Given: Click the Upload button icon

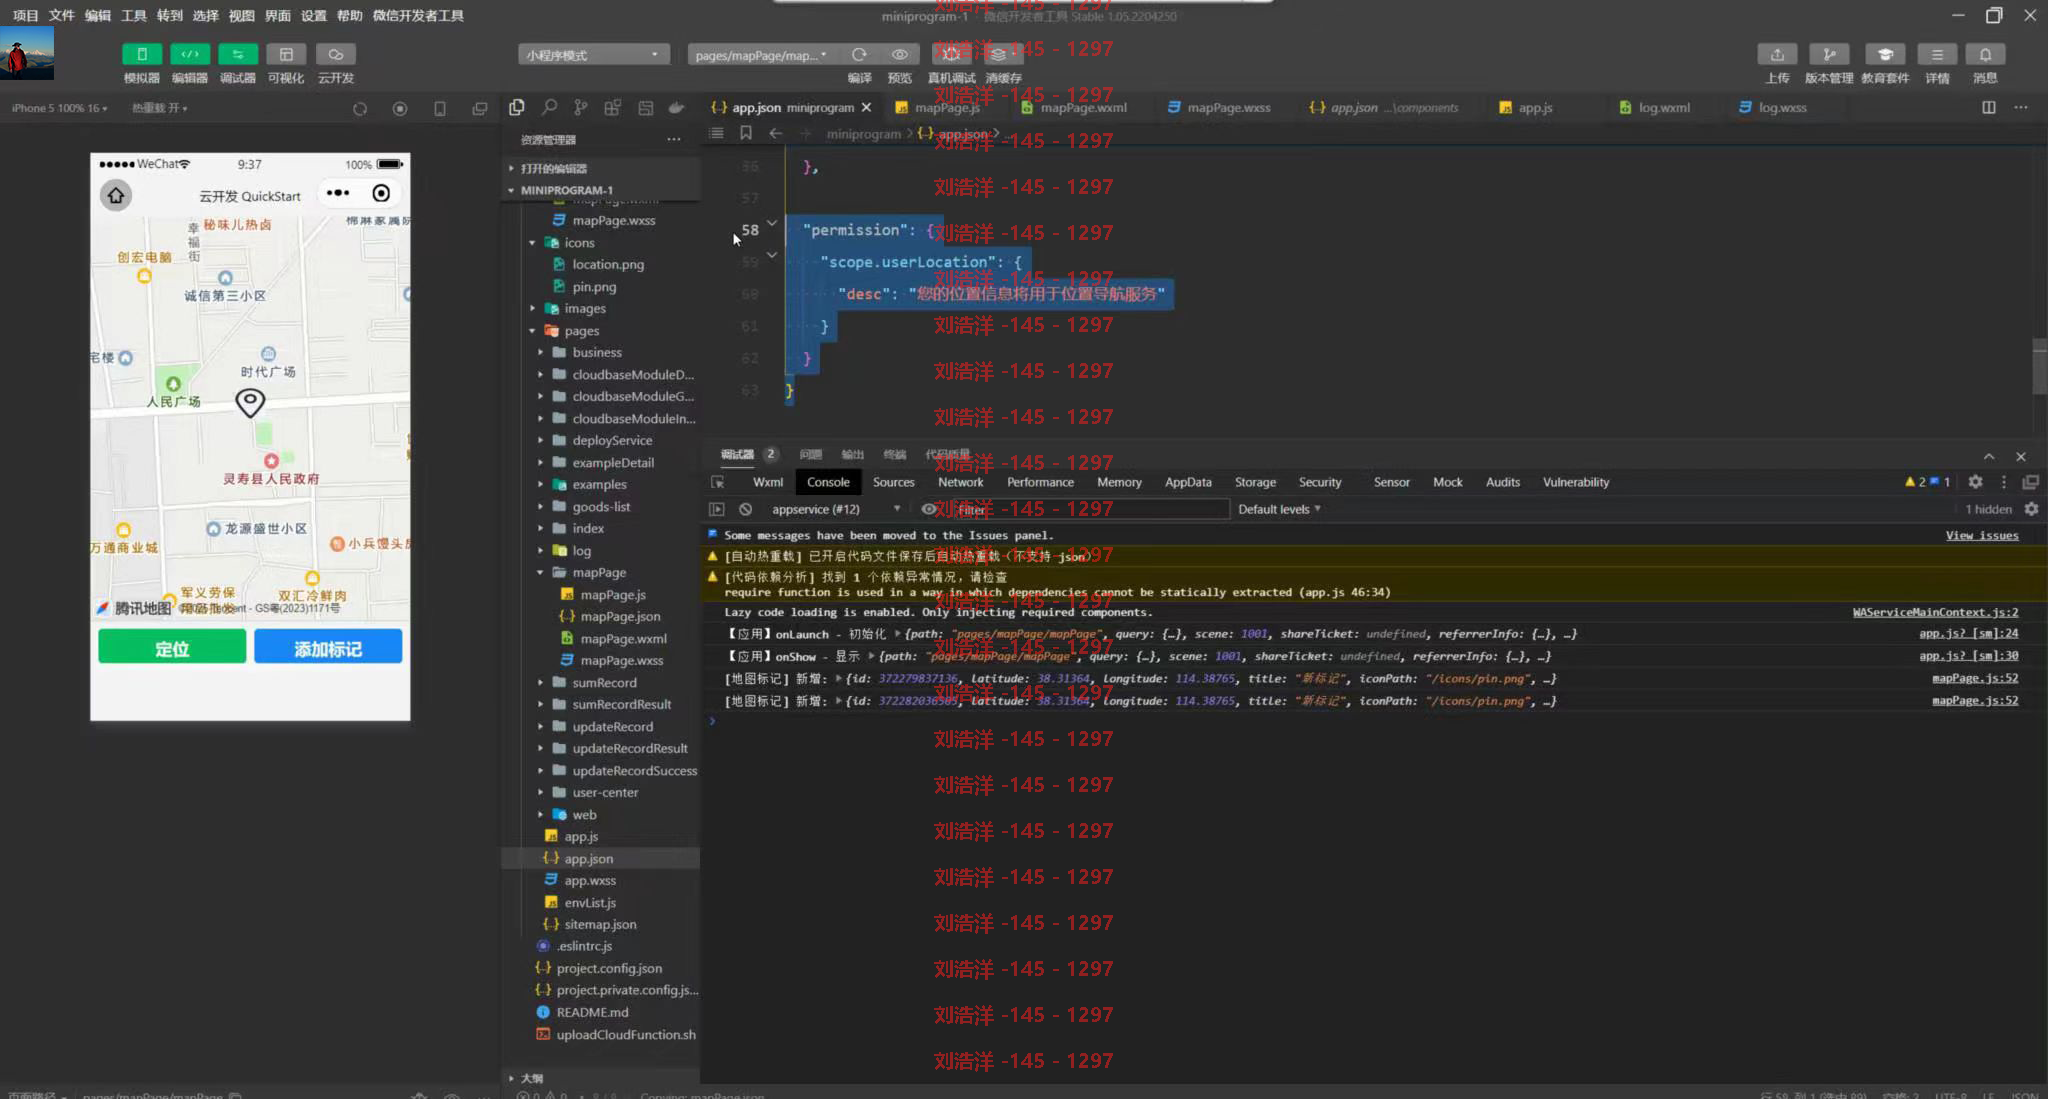Looking at the screenshot, I should pyautogui.click(x=1777, y=54).
